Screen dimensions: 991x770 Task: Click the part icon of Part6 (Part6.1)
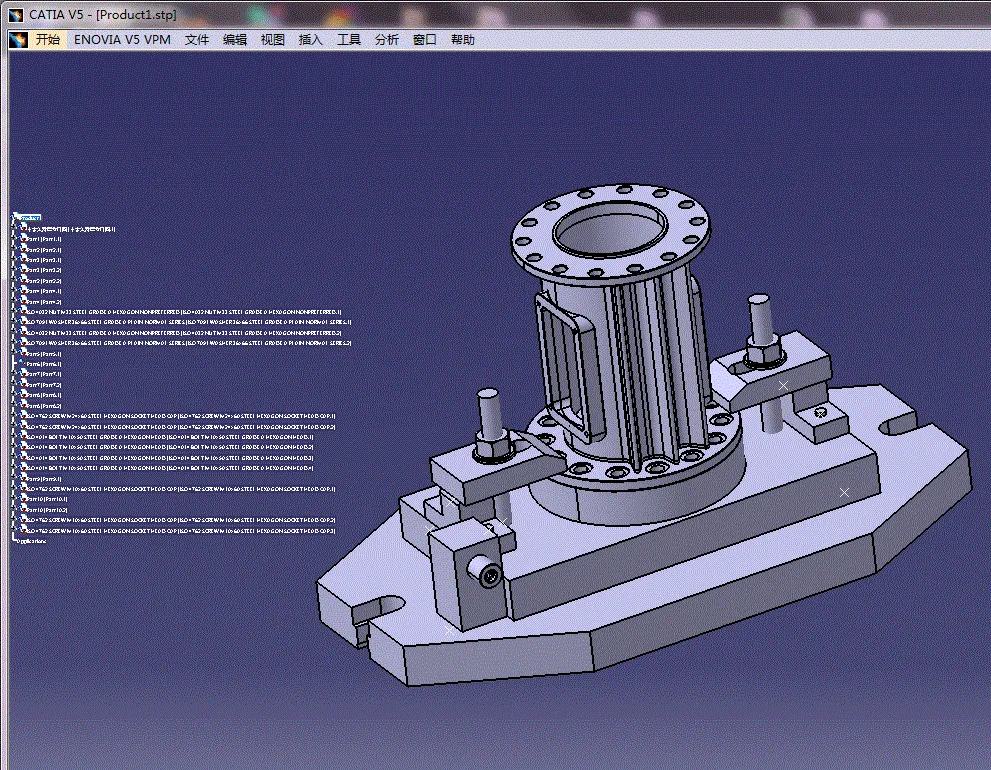[x=21, y=362]
